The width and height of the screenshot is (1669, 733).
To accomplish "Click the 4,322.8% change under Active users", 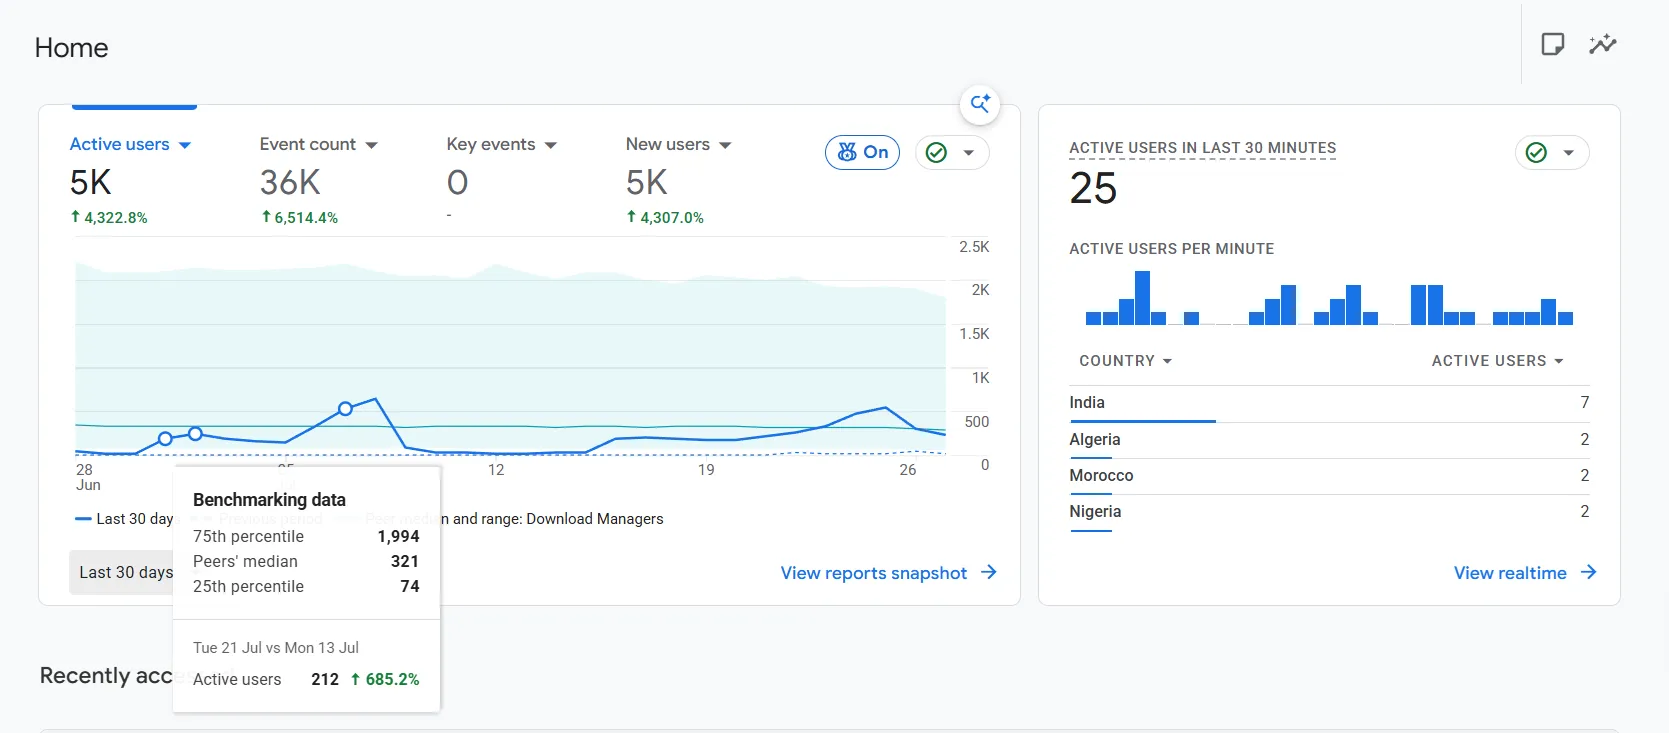I will 108,217.
